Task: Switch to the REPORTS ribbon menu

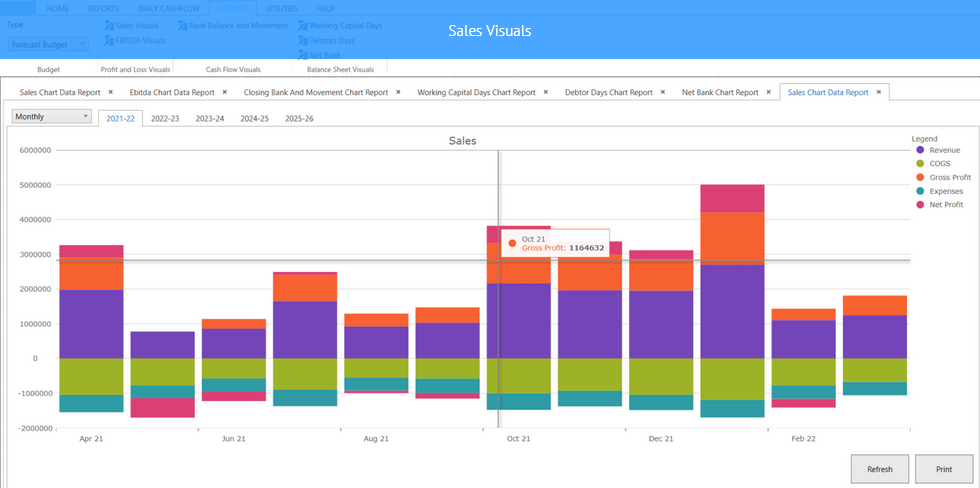Action: (103, 8)
